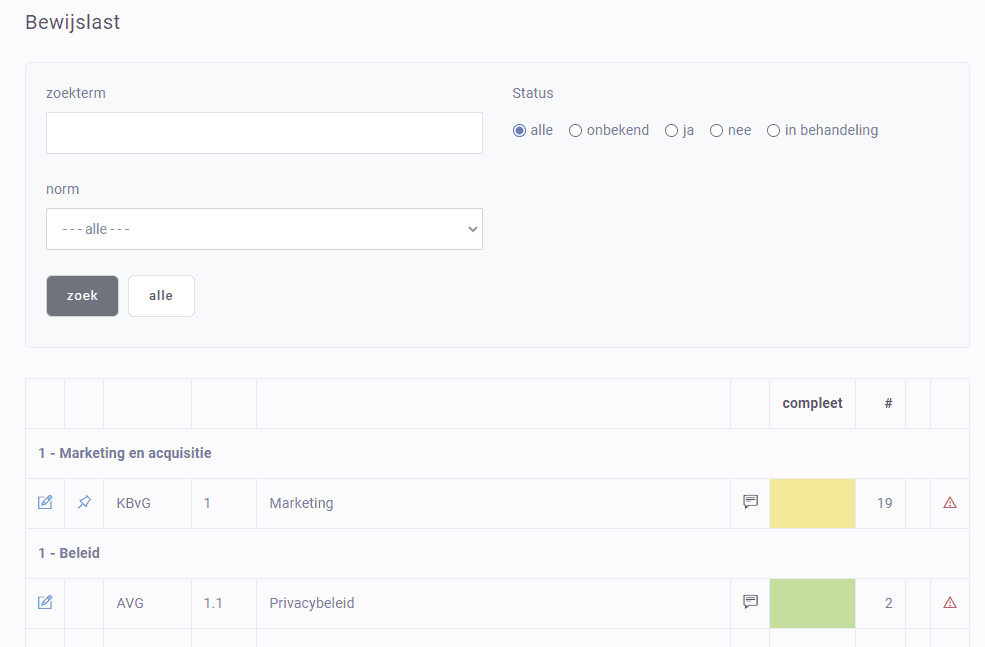Click the number '1.1' in the AVG row
Image resolution: width=985 pixels, height=647 pixels.
pos(213,603)
